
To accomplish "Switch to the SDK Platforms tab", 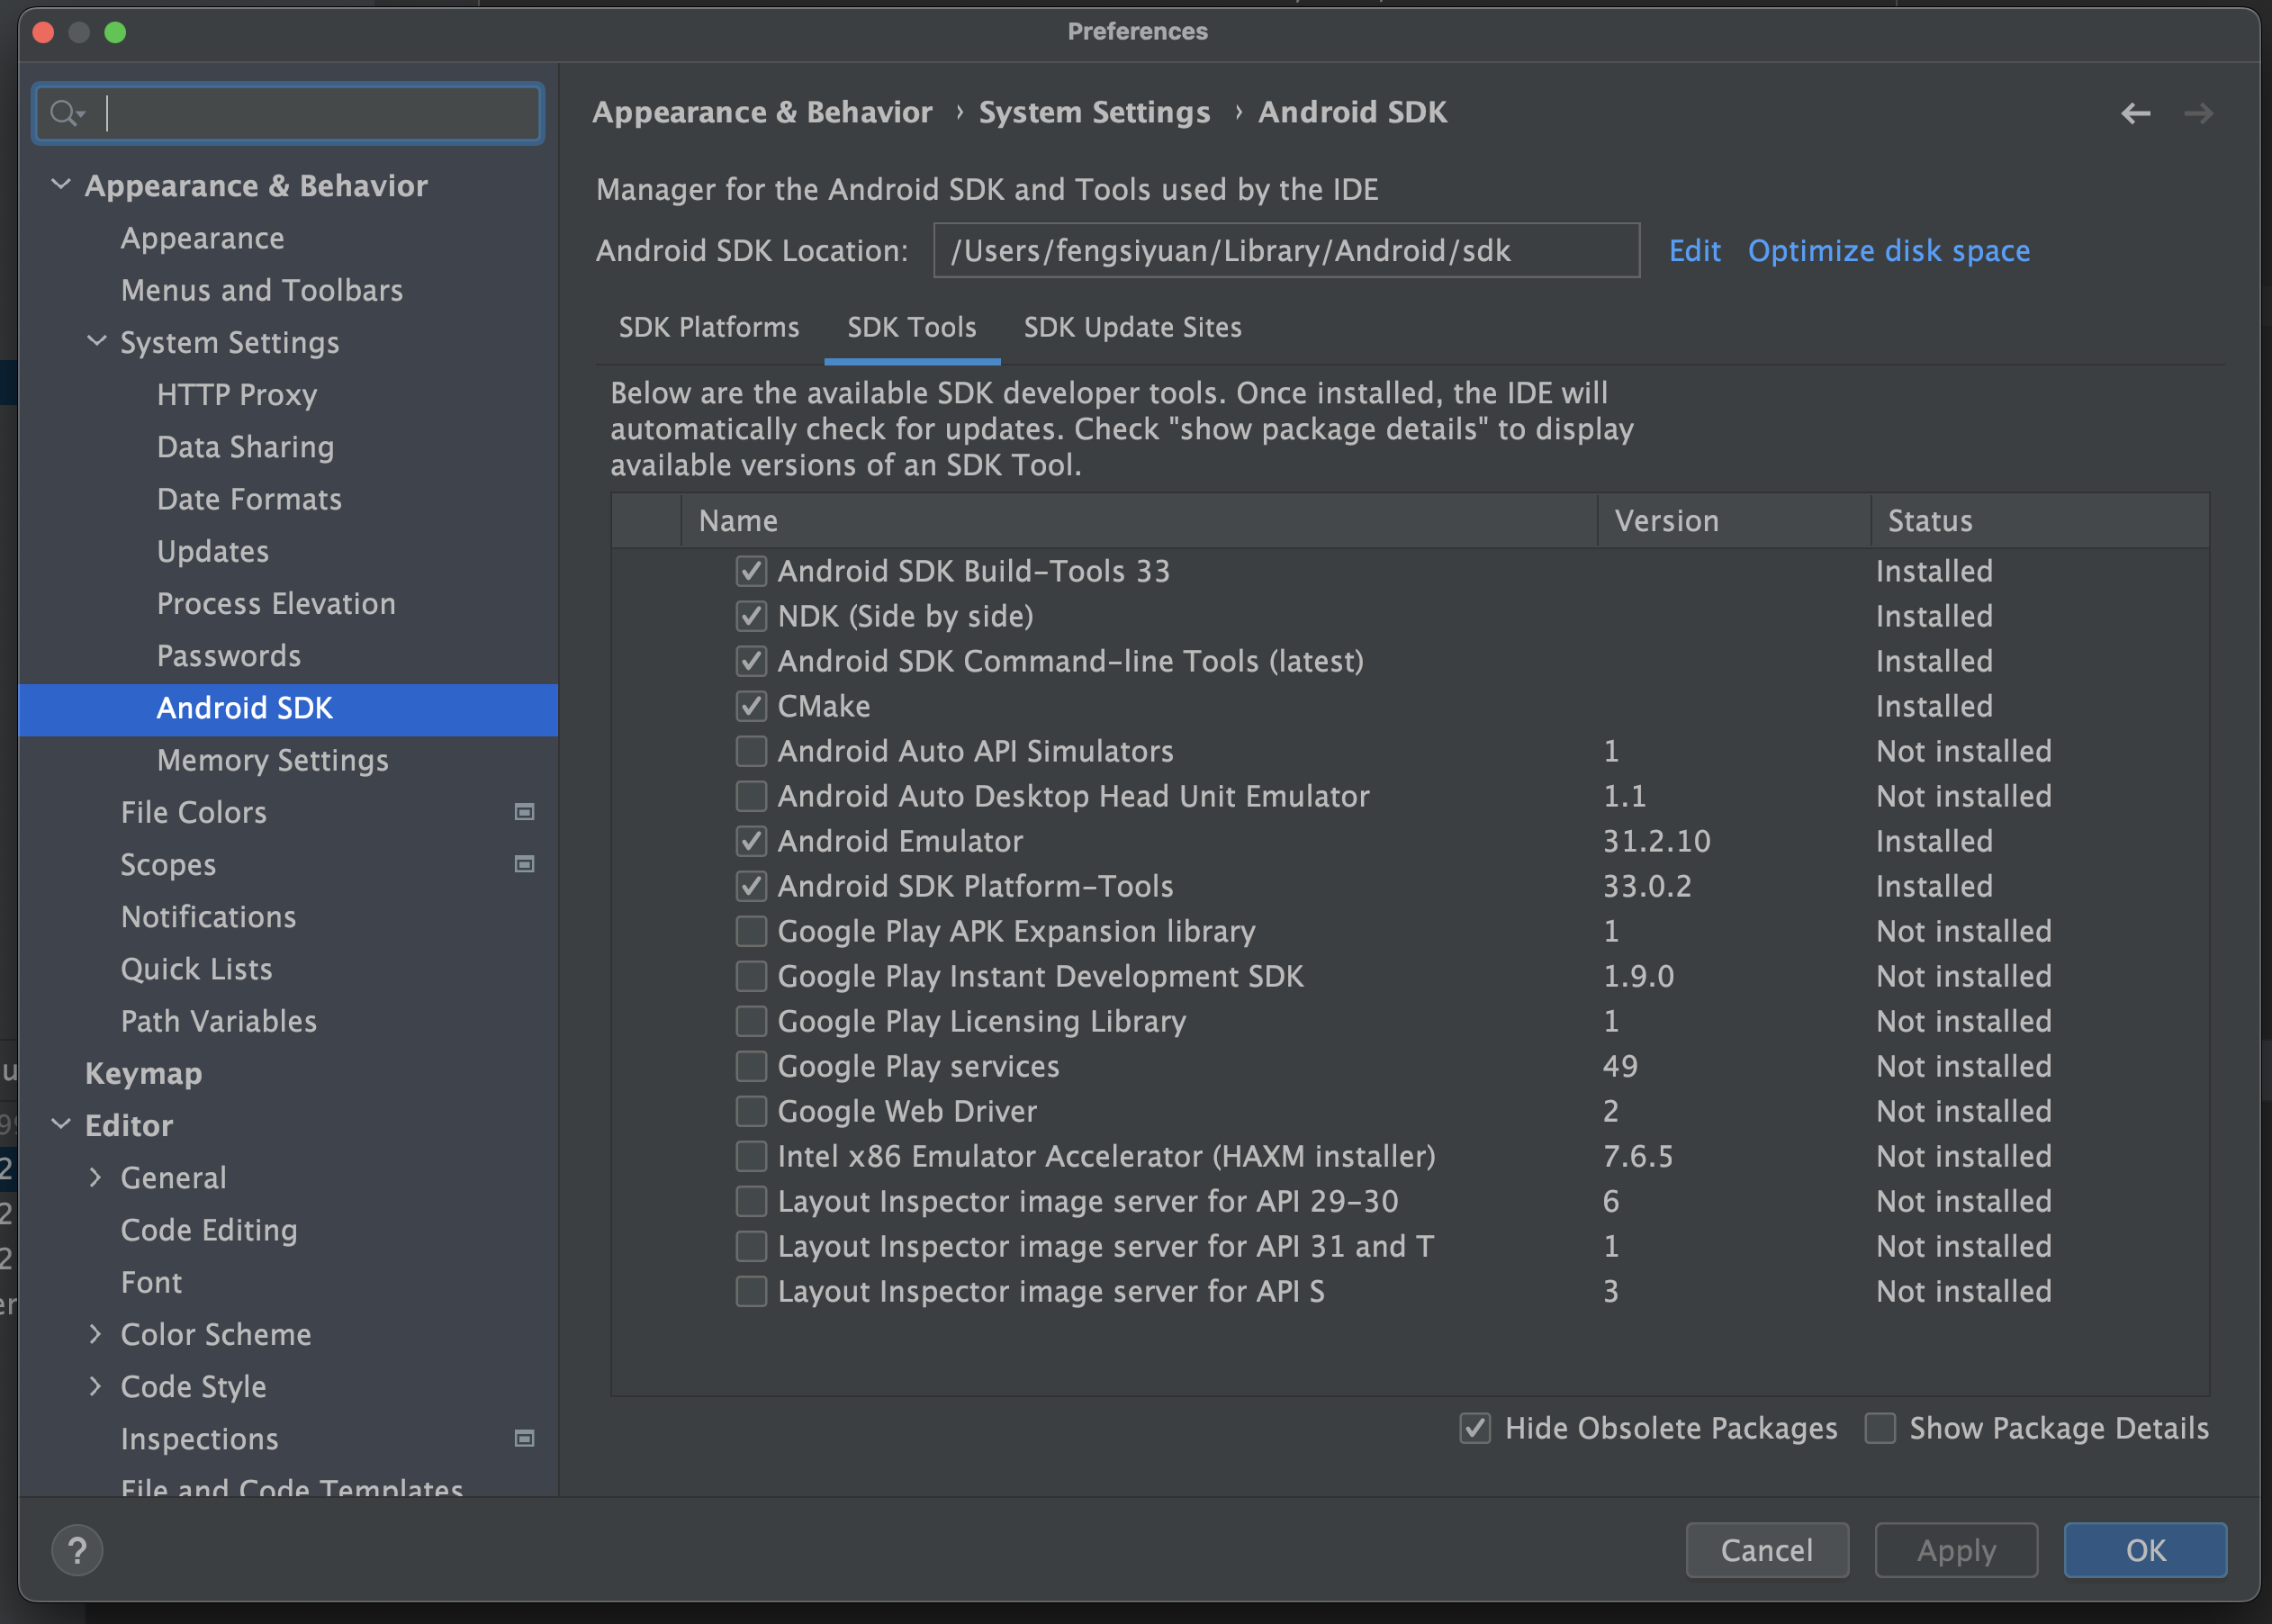I will (708, 327).
